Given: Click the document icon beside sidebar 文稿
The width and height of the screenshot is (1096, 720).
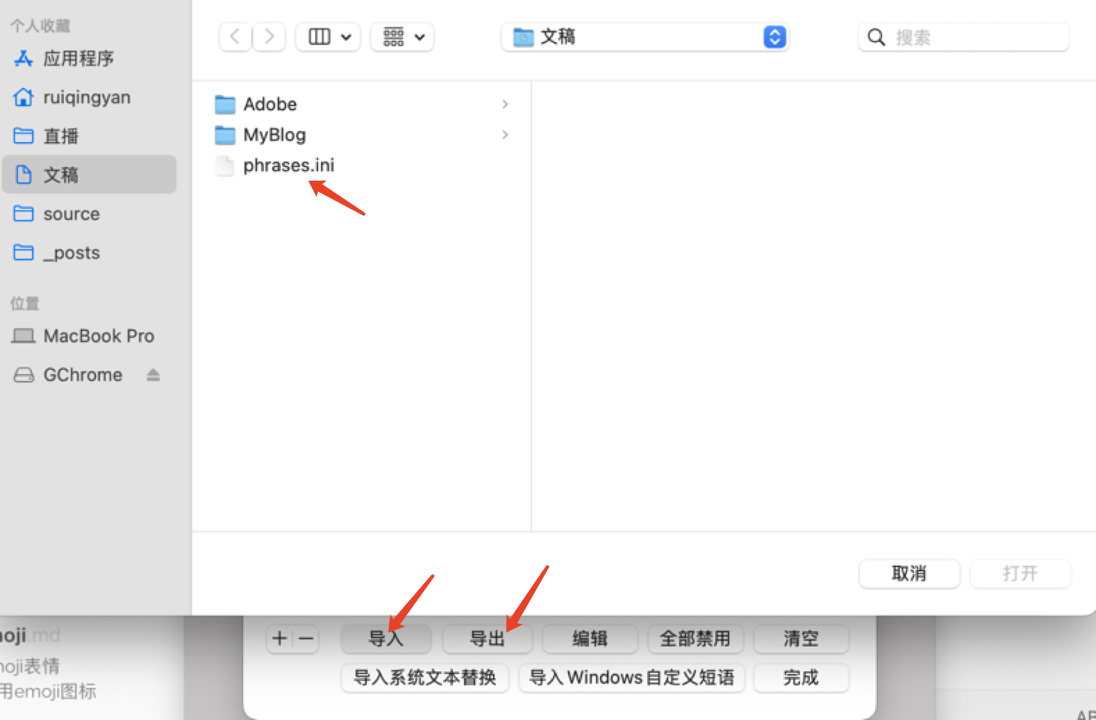Looking at the screenshot, I should tap(23, 174).
